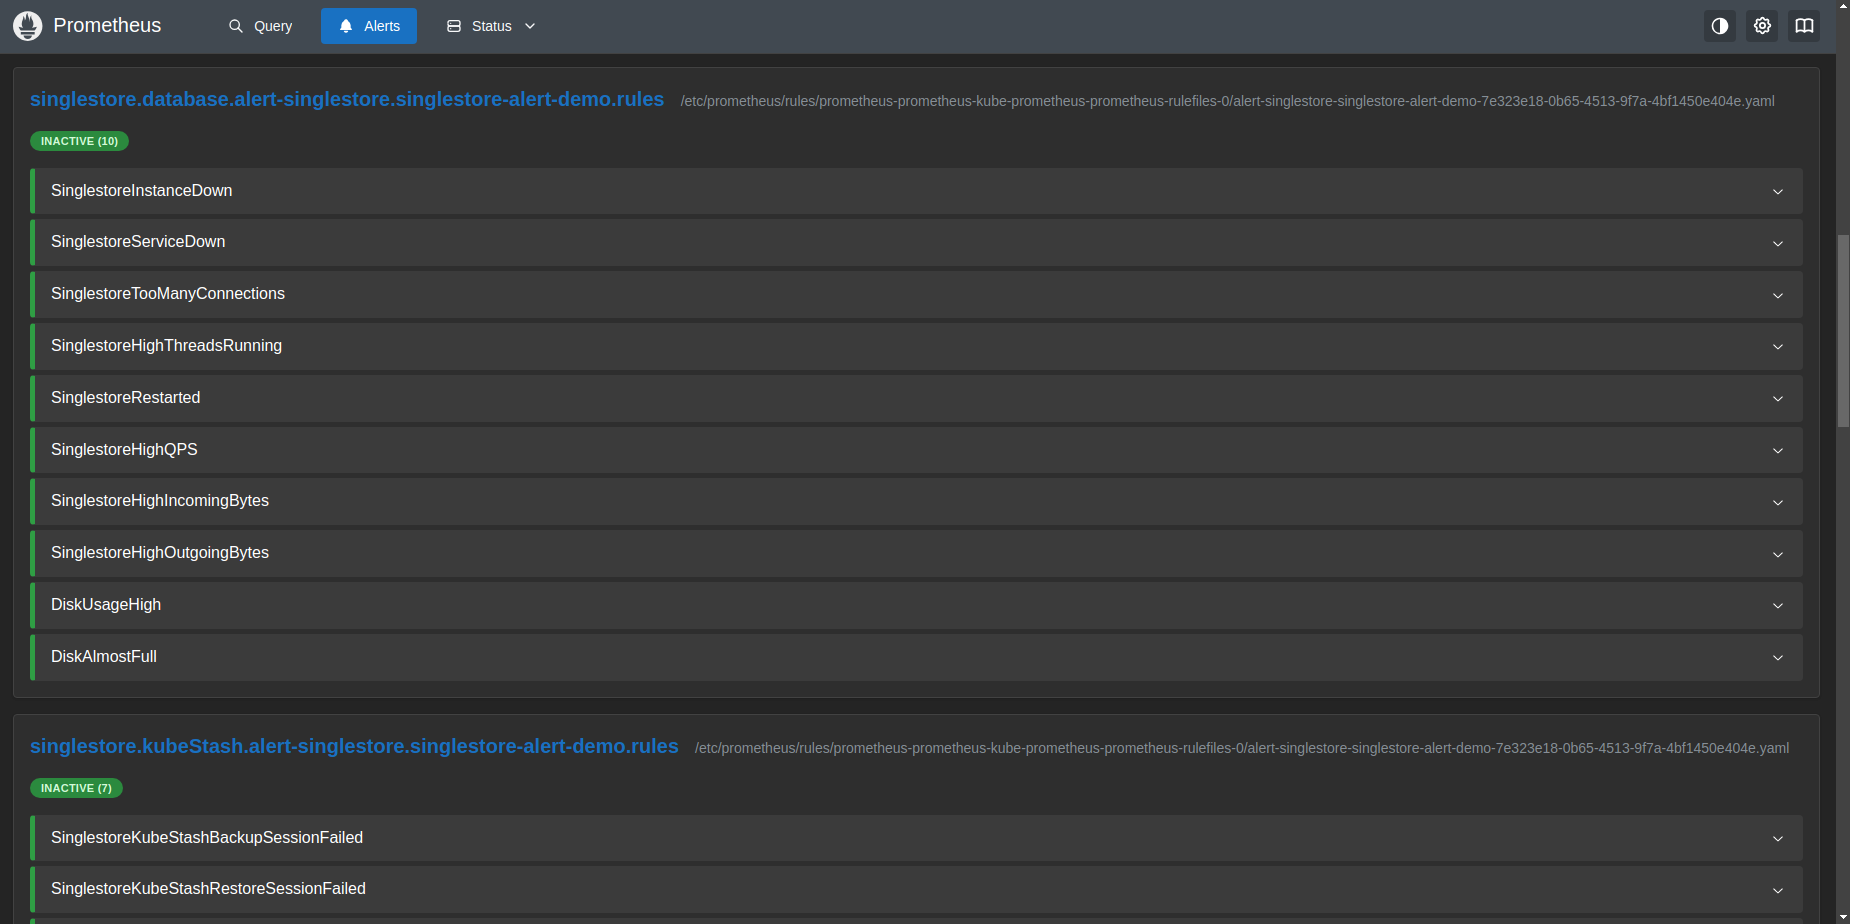Viewport: 1850px width, 924px height.
Task: Click the vertical scrollbar thumb
Action: (1843, 331)
